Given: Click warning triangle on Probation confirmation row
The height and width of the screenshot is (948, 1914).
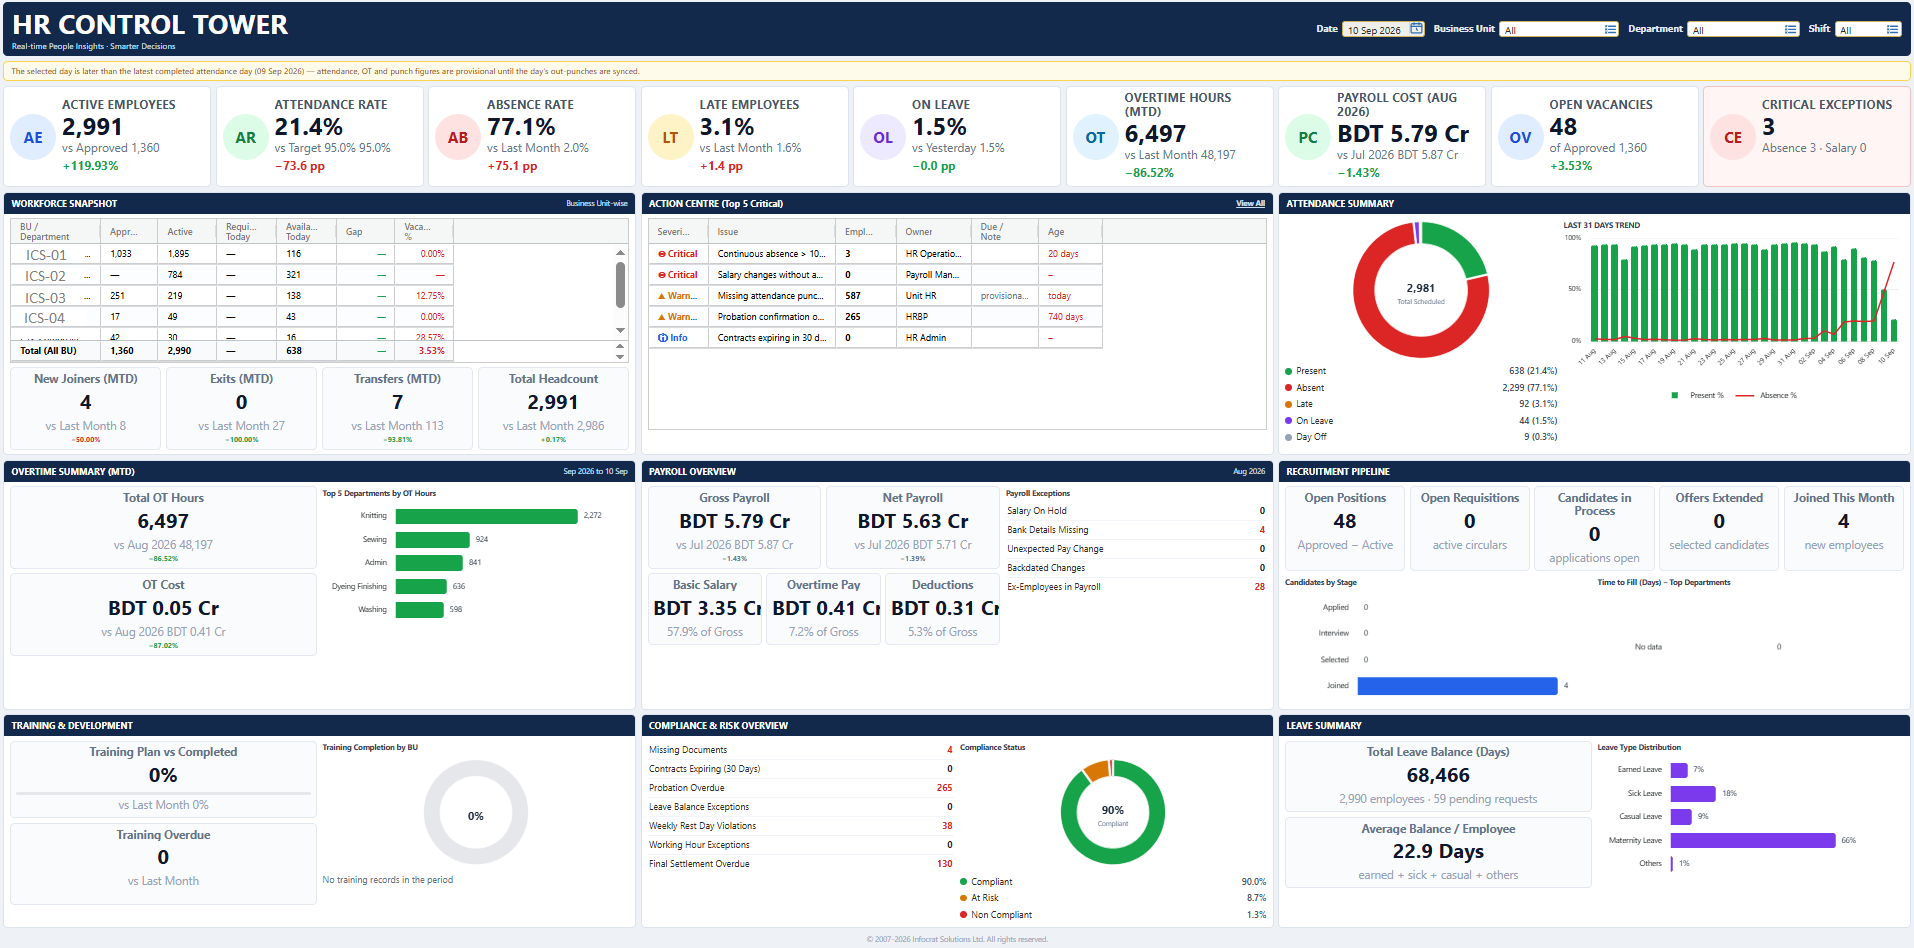Looking at the screenshot, I should click(x=662, y=317).
